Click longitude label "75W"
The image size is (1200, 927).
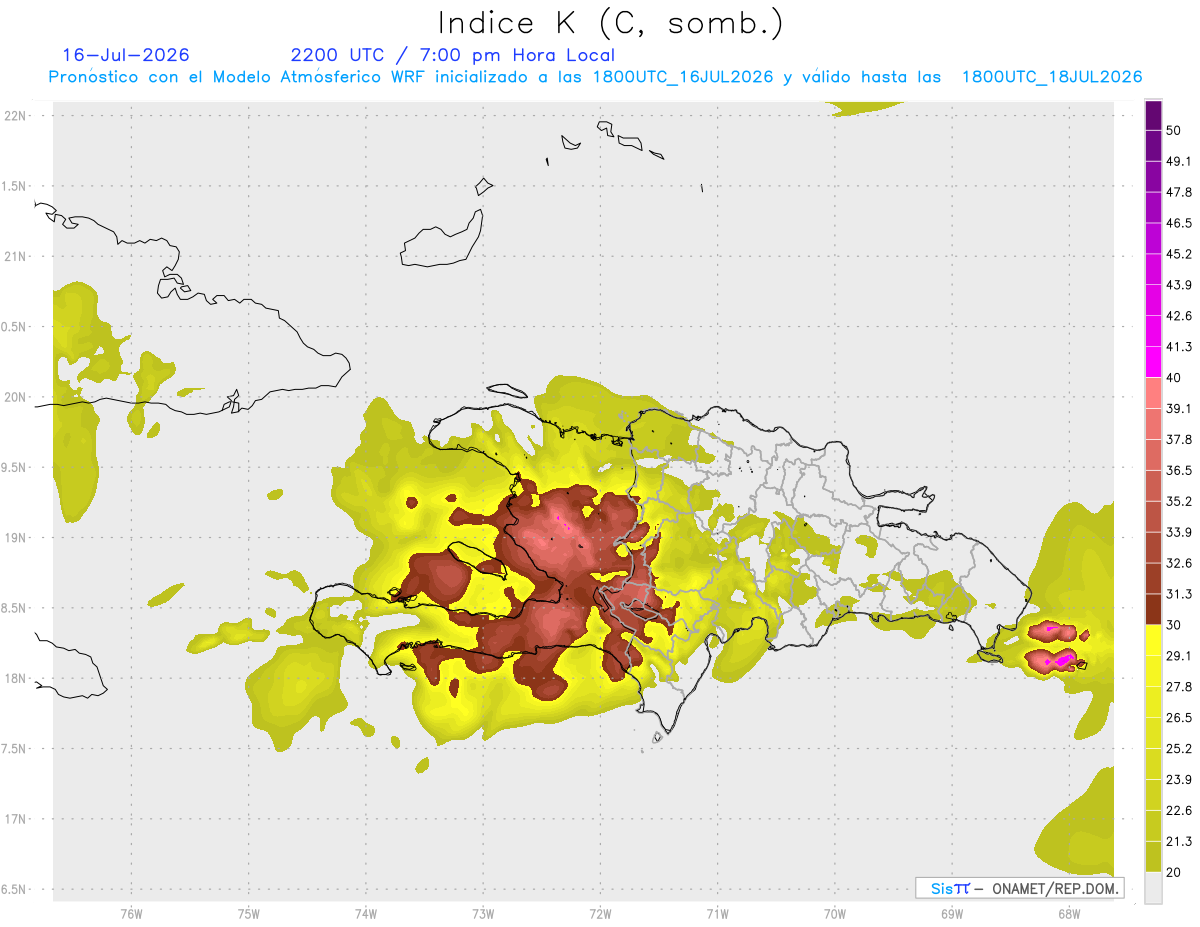[x=249, y=914]
